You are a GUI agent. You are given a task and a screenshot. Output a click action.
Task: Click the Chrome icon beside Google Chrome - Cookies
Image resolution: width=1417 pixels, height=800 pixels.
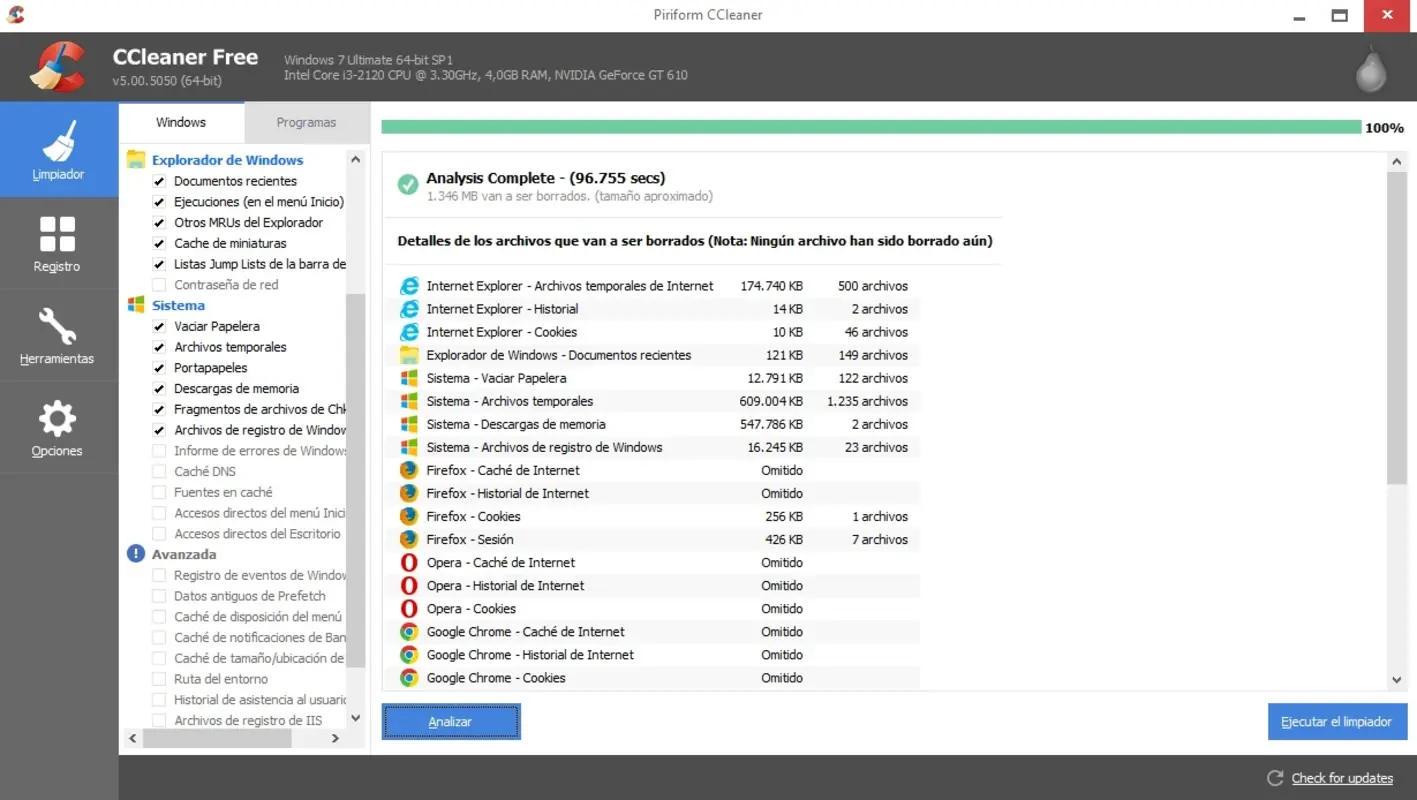409,677
